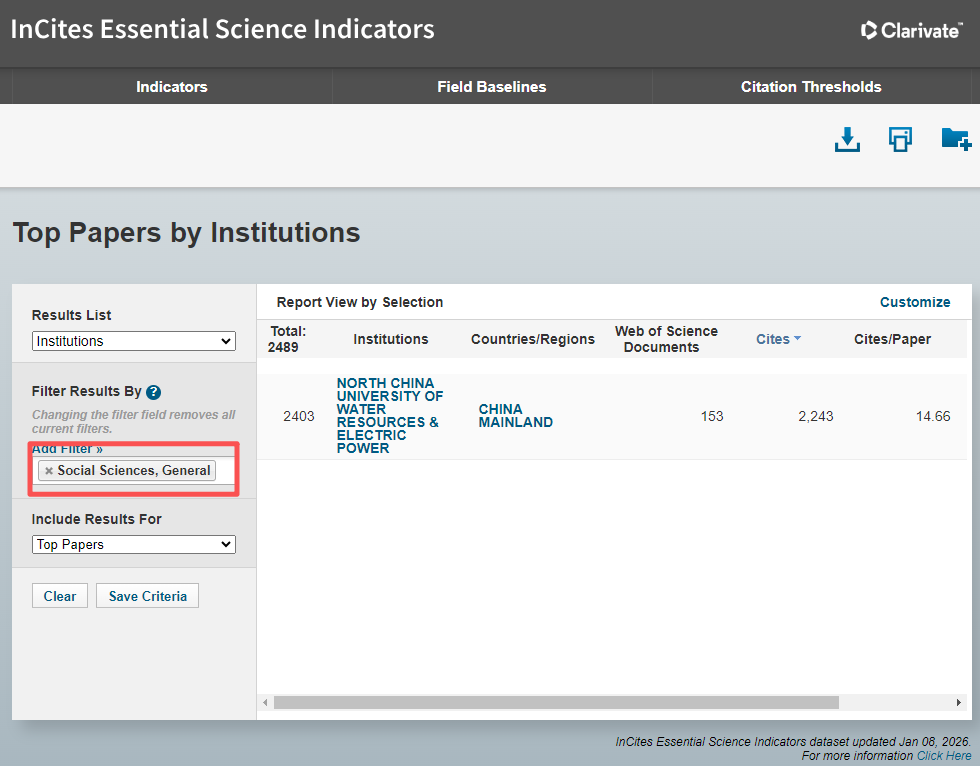
Task: Open the Results List dropdown
Action: (134, 341)
